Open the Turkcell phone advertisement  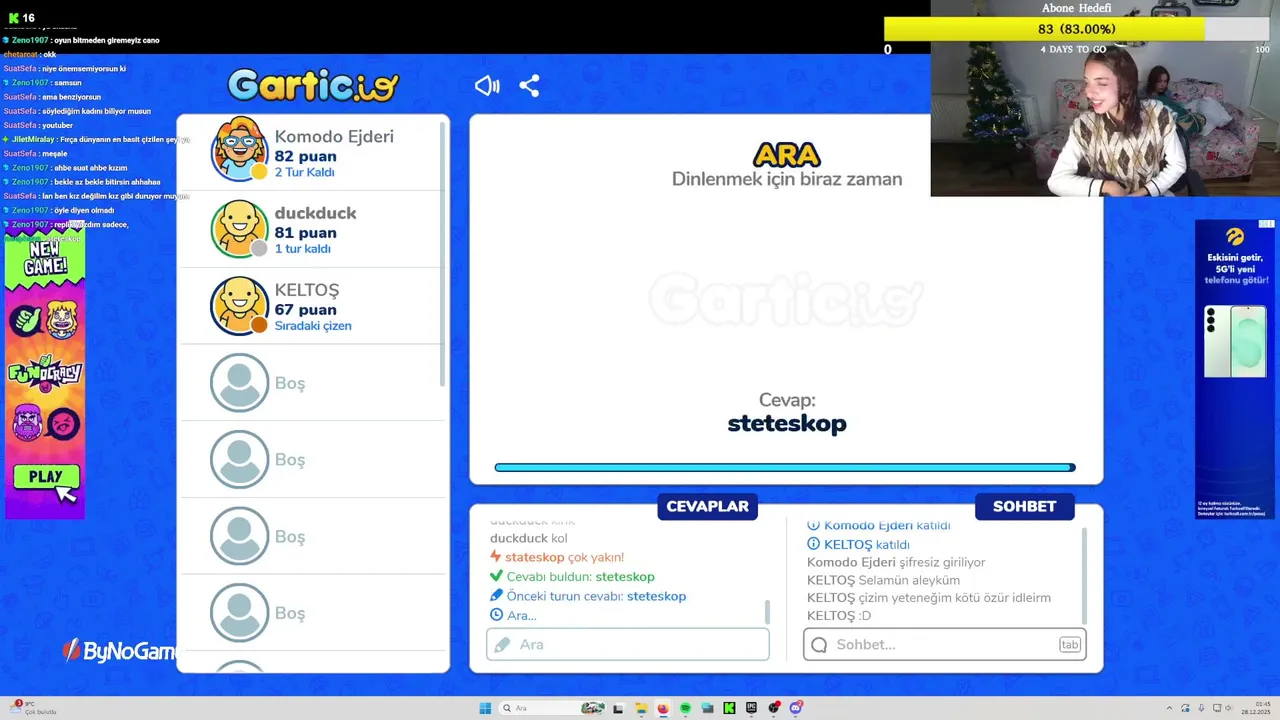(1235, 368)
